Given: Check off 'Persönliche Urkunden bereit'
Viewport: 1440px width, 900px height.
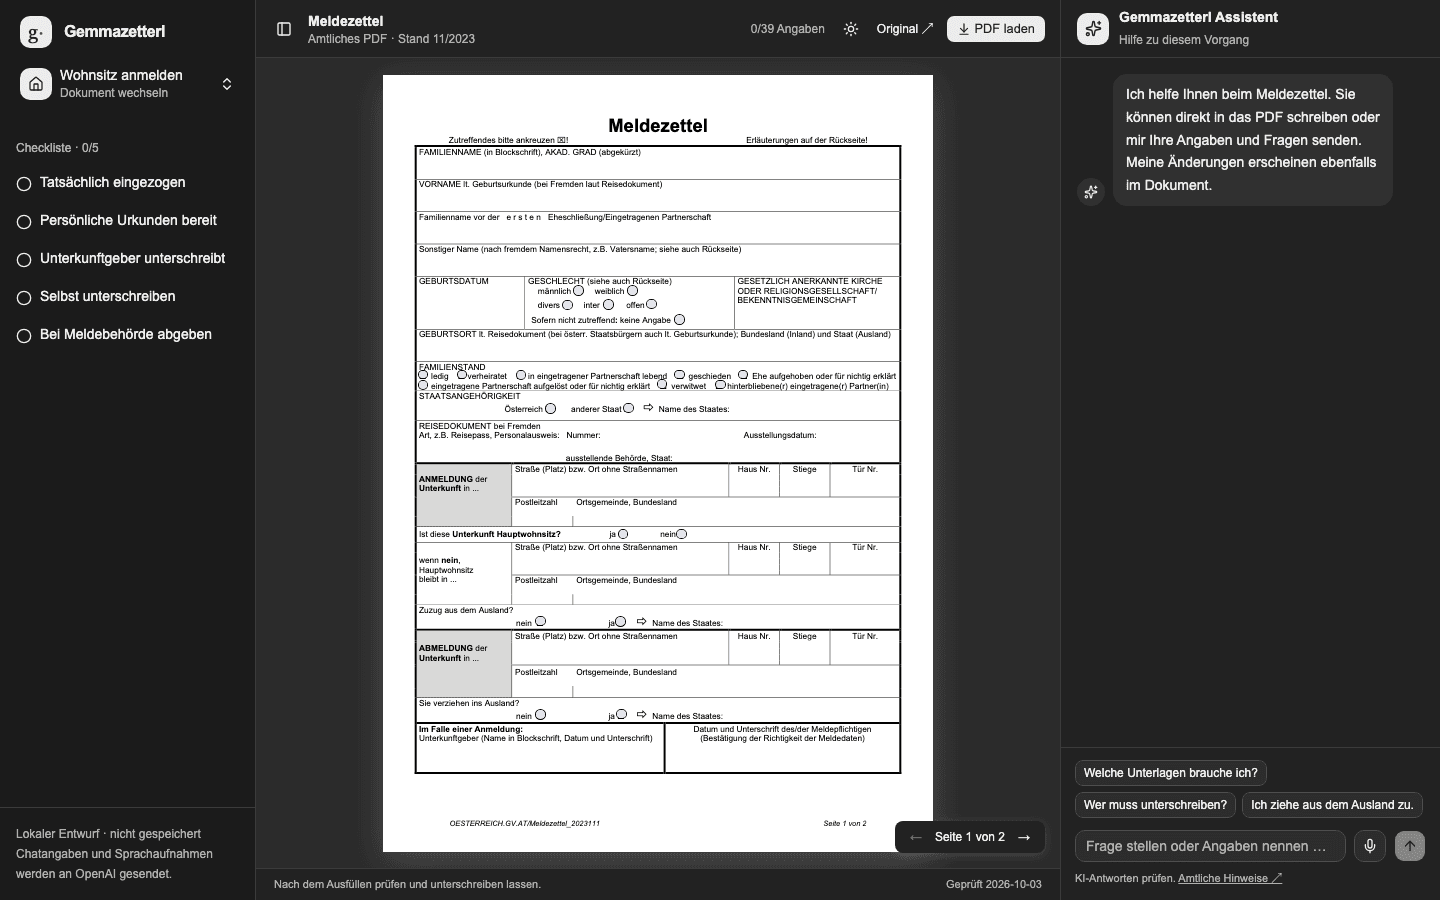Looking at the screenshot, I should pyautogui.click(x=24, y=222).
